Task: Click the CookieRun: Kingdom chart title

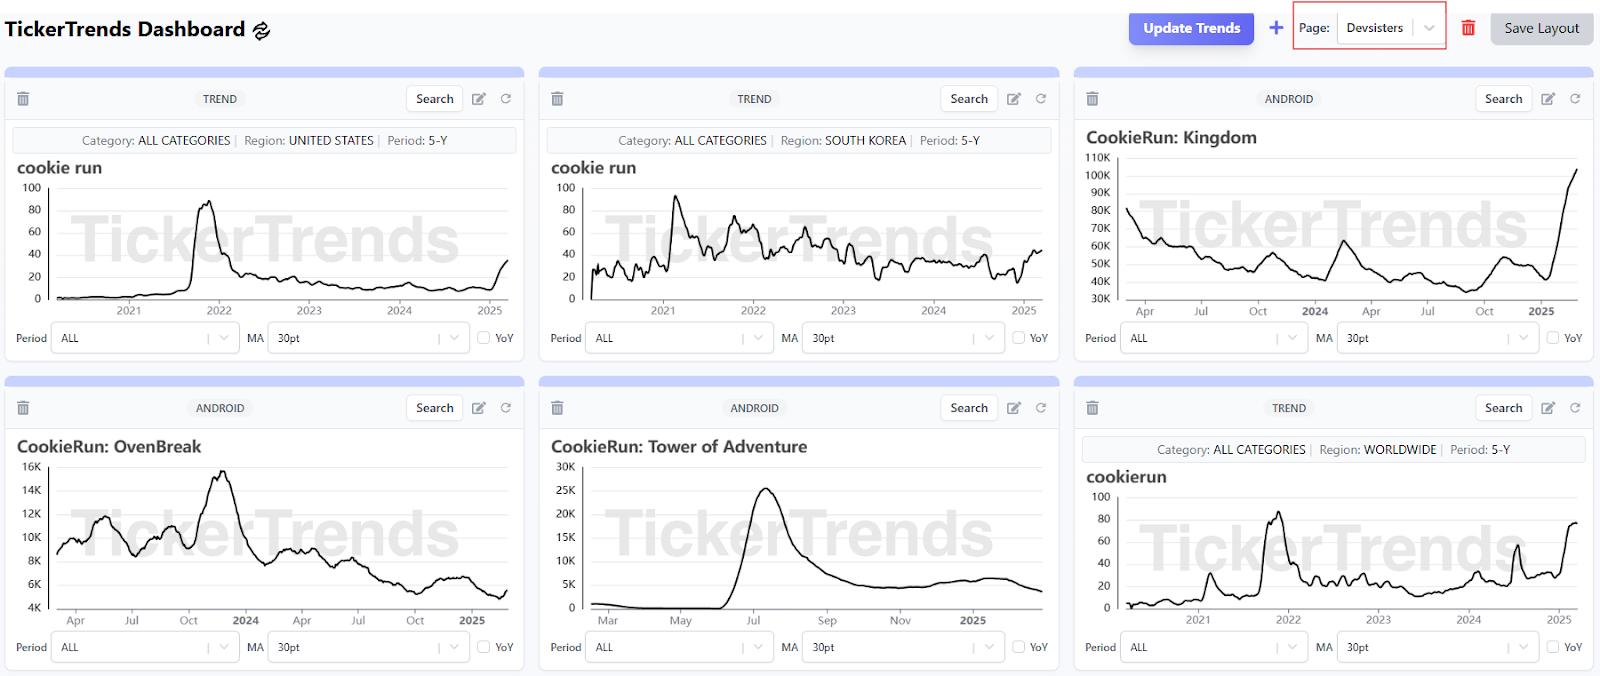Action: [1171, 137]
